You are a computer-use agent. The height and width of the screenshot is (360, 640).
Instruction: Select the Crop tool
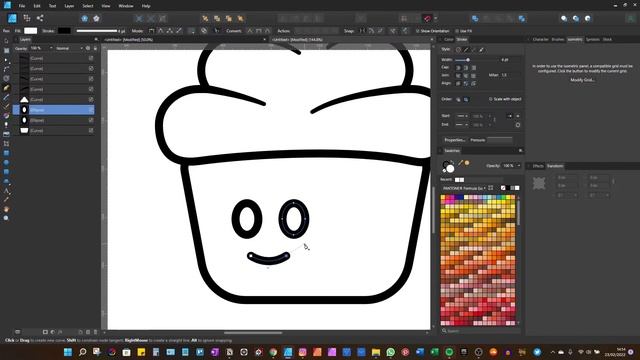(6, 144)
